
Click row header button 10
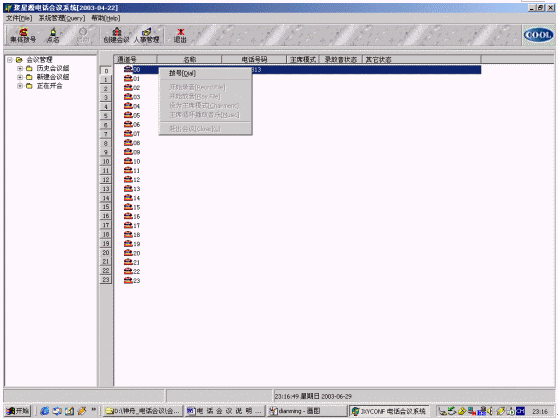[x=106, y=161]
